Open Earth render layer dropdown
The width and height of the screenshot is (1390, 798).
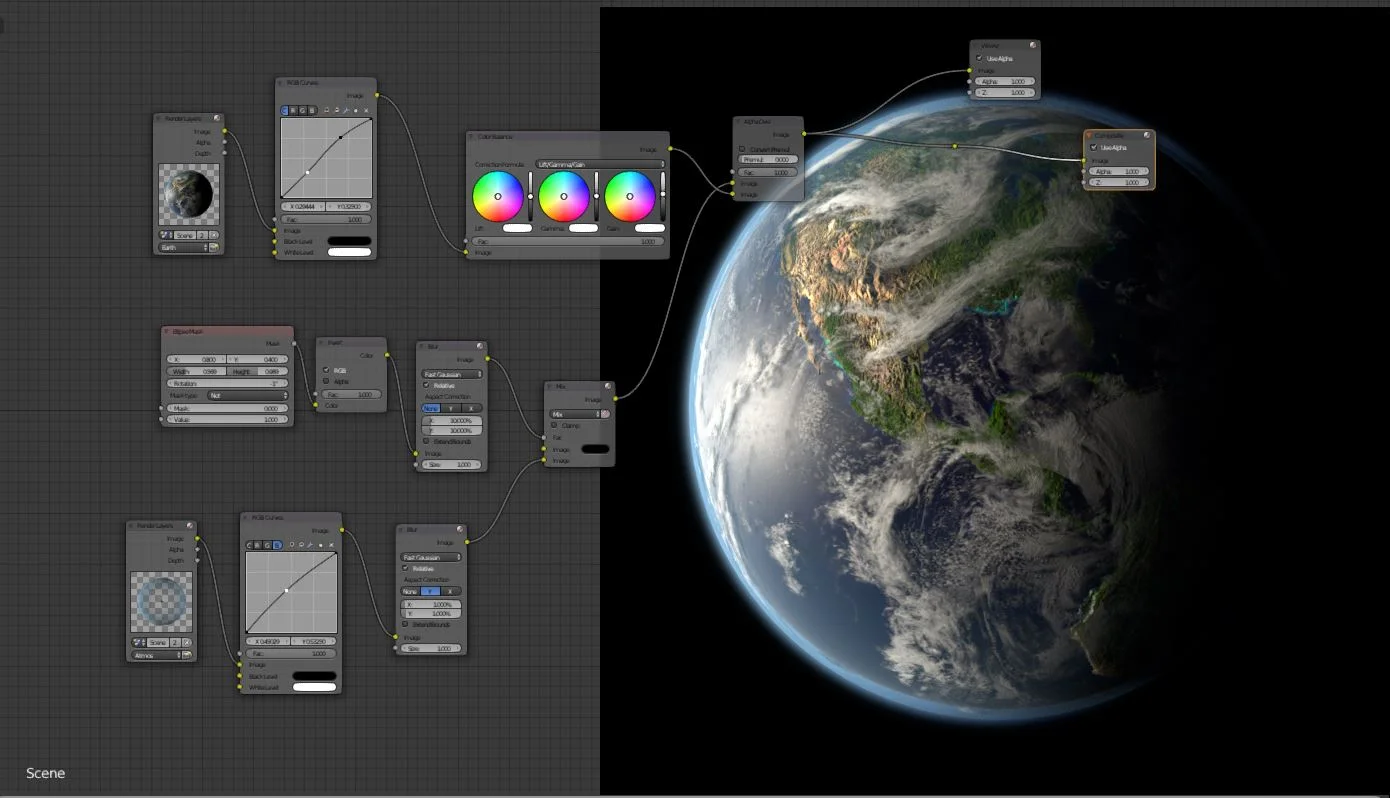(x=182, y=247)
